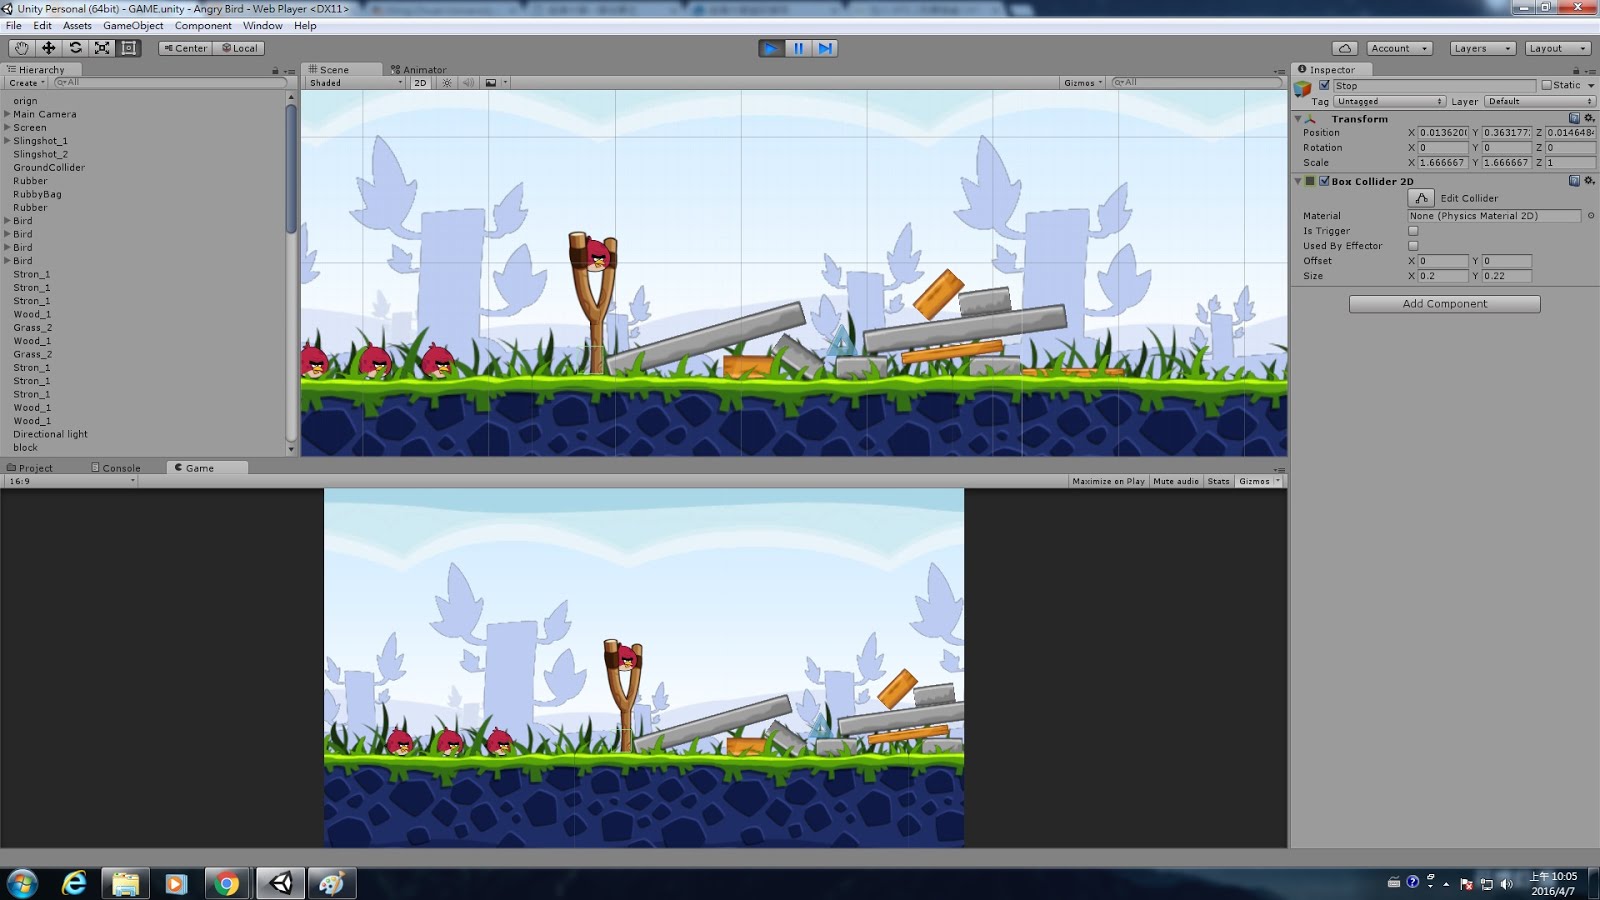Image resolution: width=1600 pixels, height=900 pixels.
Task: Click the Scale X value field
Action: [1443, 162]
